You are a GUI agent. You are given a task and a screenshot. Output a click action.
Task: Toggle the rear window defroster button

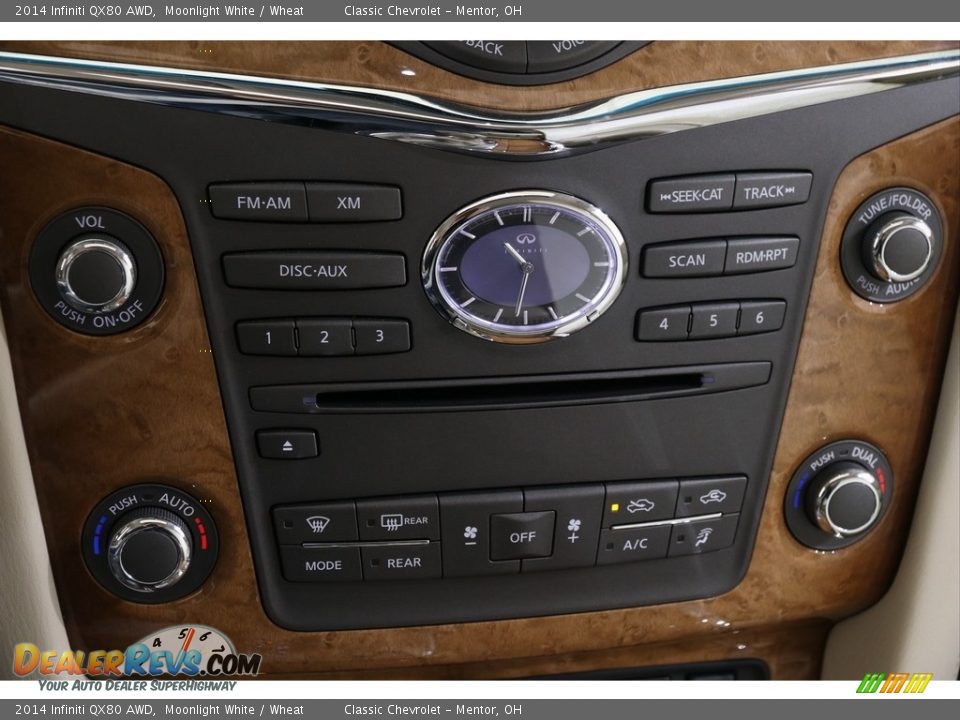[x=399, y=520]
